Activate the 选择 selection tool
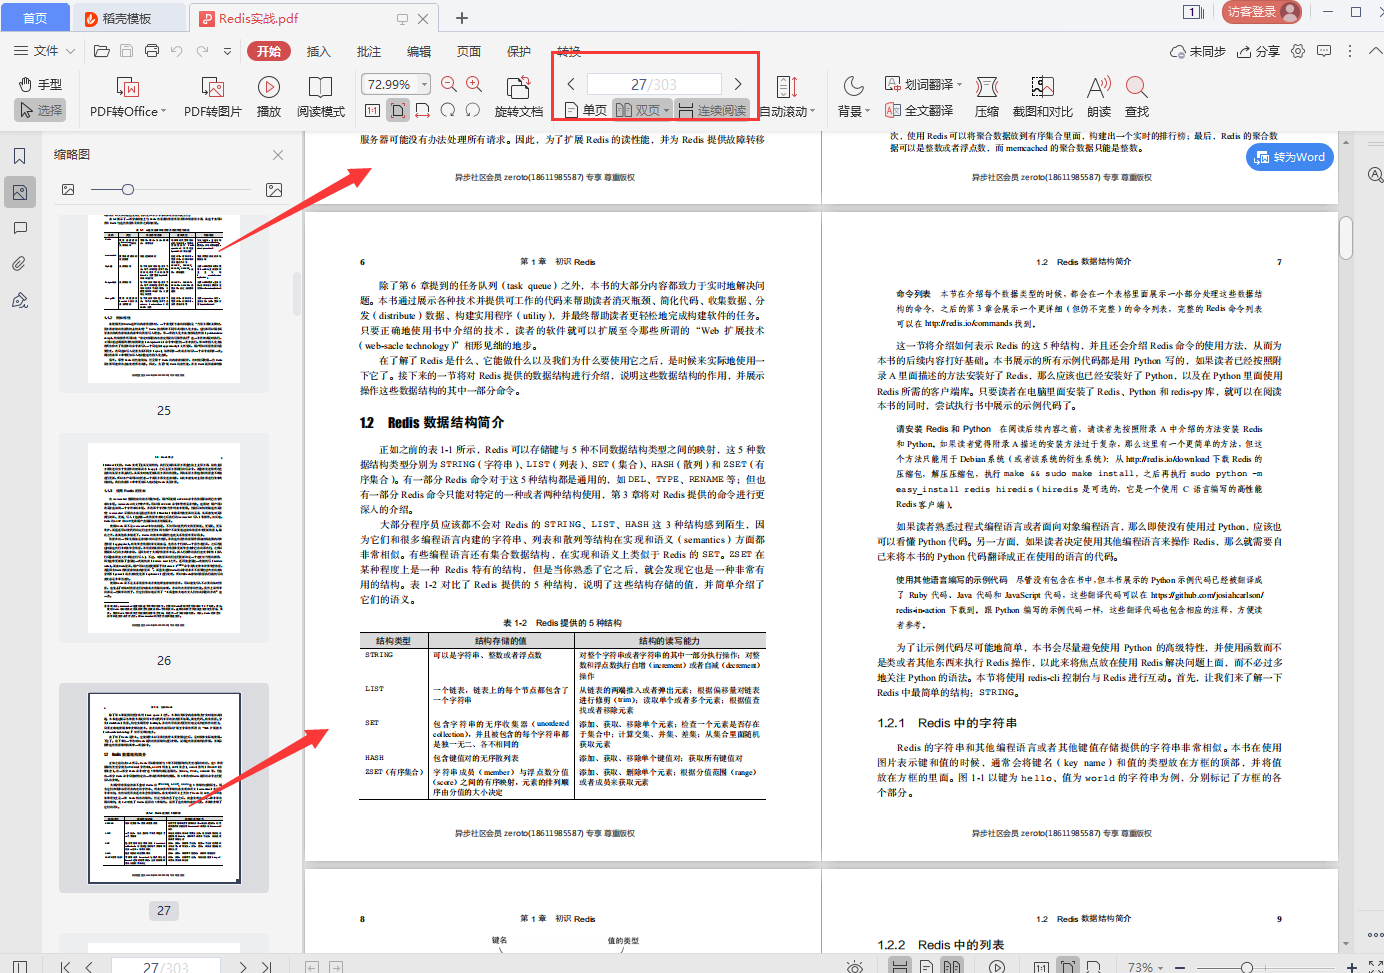Screen dimensions: 1384x973 pyautogui.click(x=41, y=110)
